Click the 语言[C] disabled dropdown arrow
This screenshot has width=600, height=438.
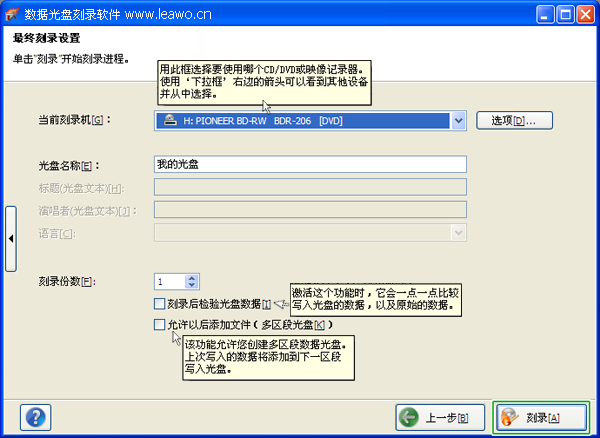coord(458,233)
